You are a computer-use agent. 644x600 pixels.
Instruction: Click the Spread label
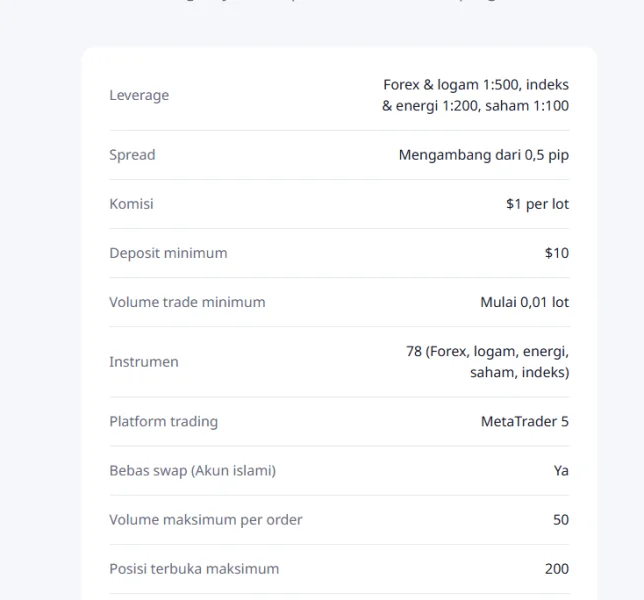[132, 155]
